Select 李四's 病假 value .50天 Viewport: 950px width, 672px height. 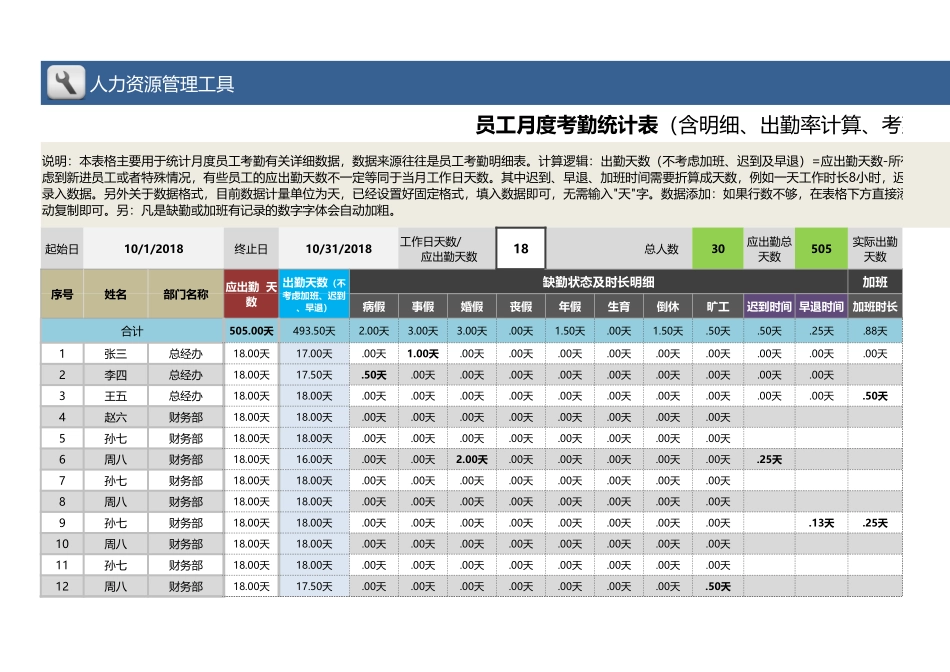[373, 376]
